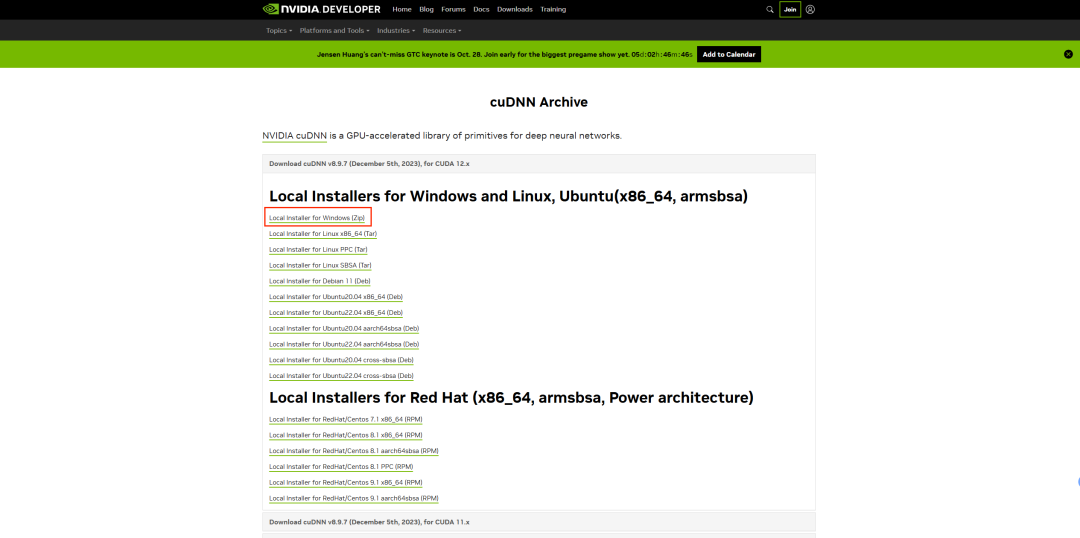
Task: Download Local Installer for Debian 11 (Deb)
Action: (x=320, y=281)
